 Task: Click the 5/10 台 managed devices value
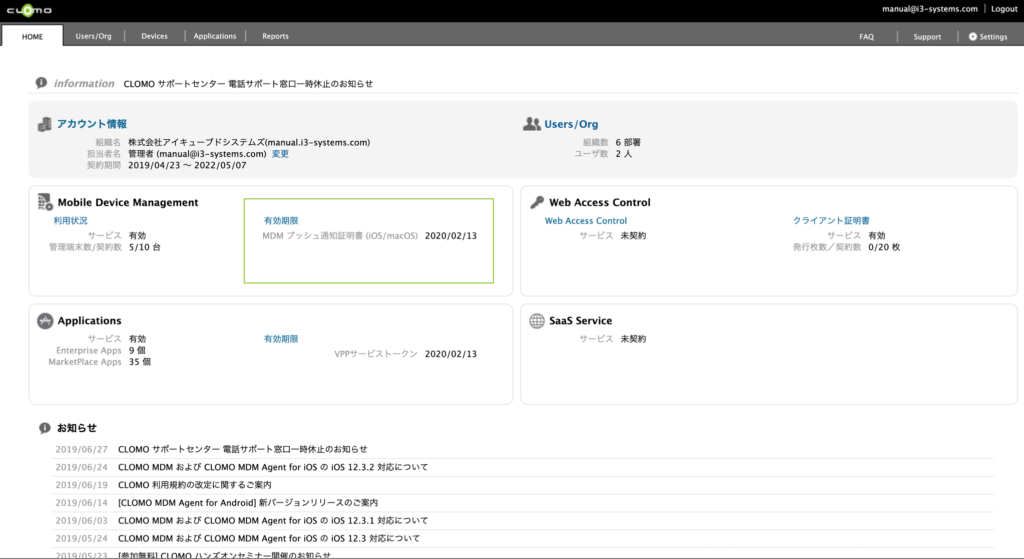tap(144, 248)
